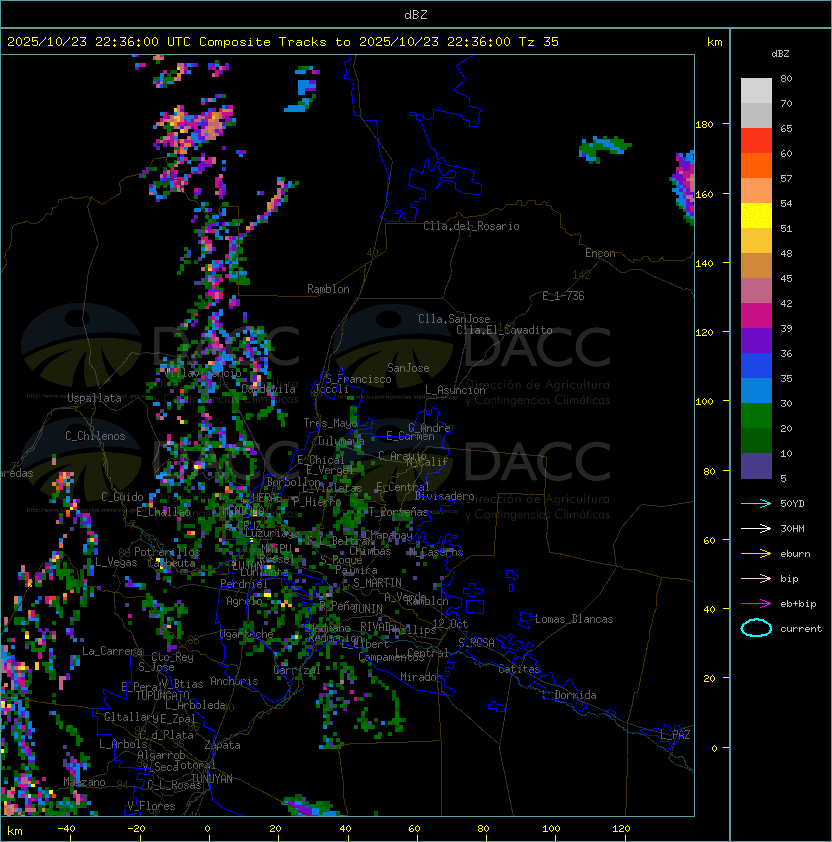
Task: Click the 'Agrelo' map label
Action: 244,601
